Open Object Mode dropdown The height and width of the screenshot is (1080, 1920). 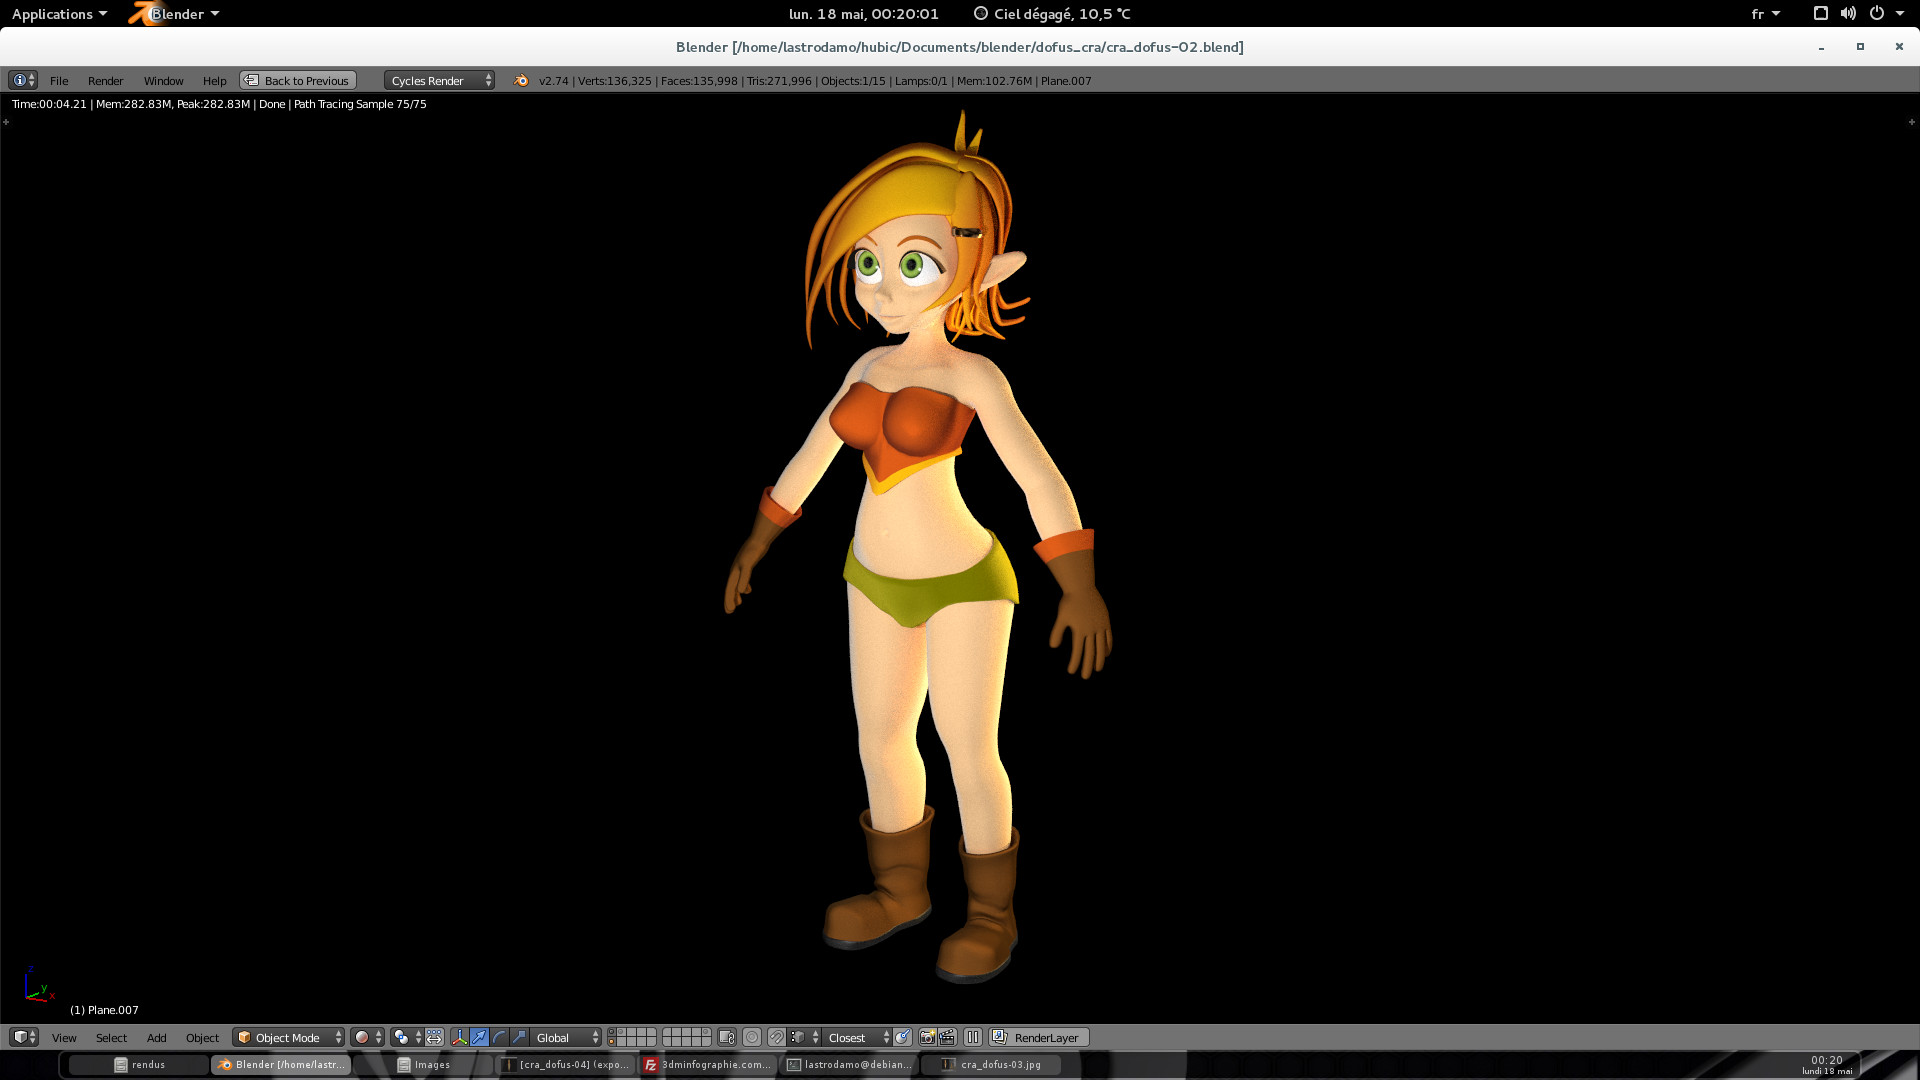pos(288,1037)
